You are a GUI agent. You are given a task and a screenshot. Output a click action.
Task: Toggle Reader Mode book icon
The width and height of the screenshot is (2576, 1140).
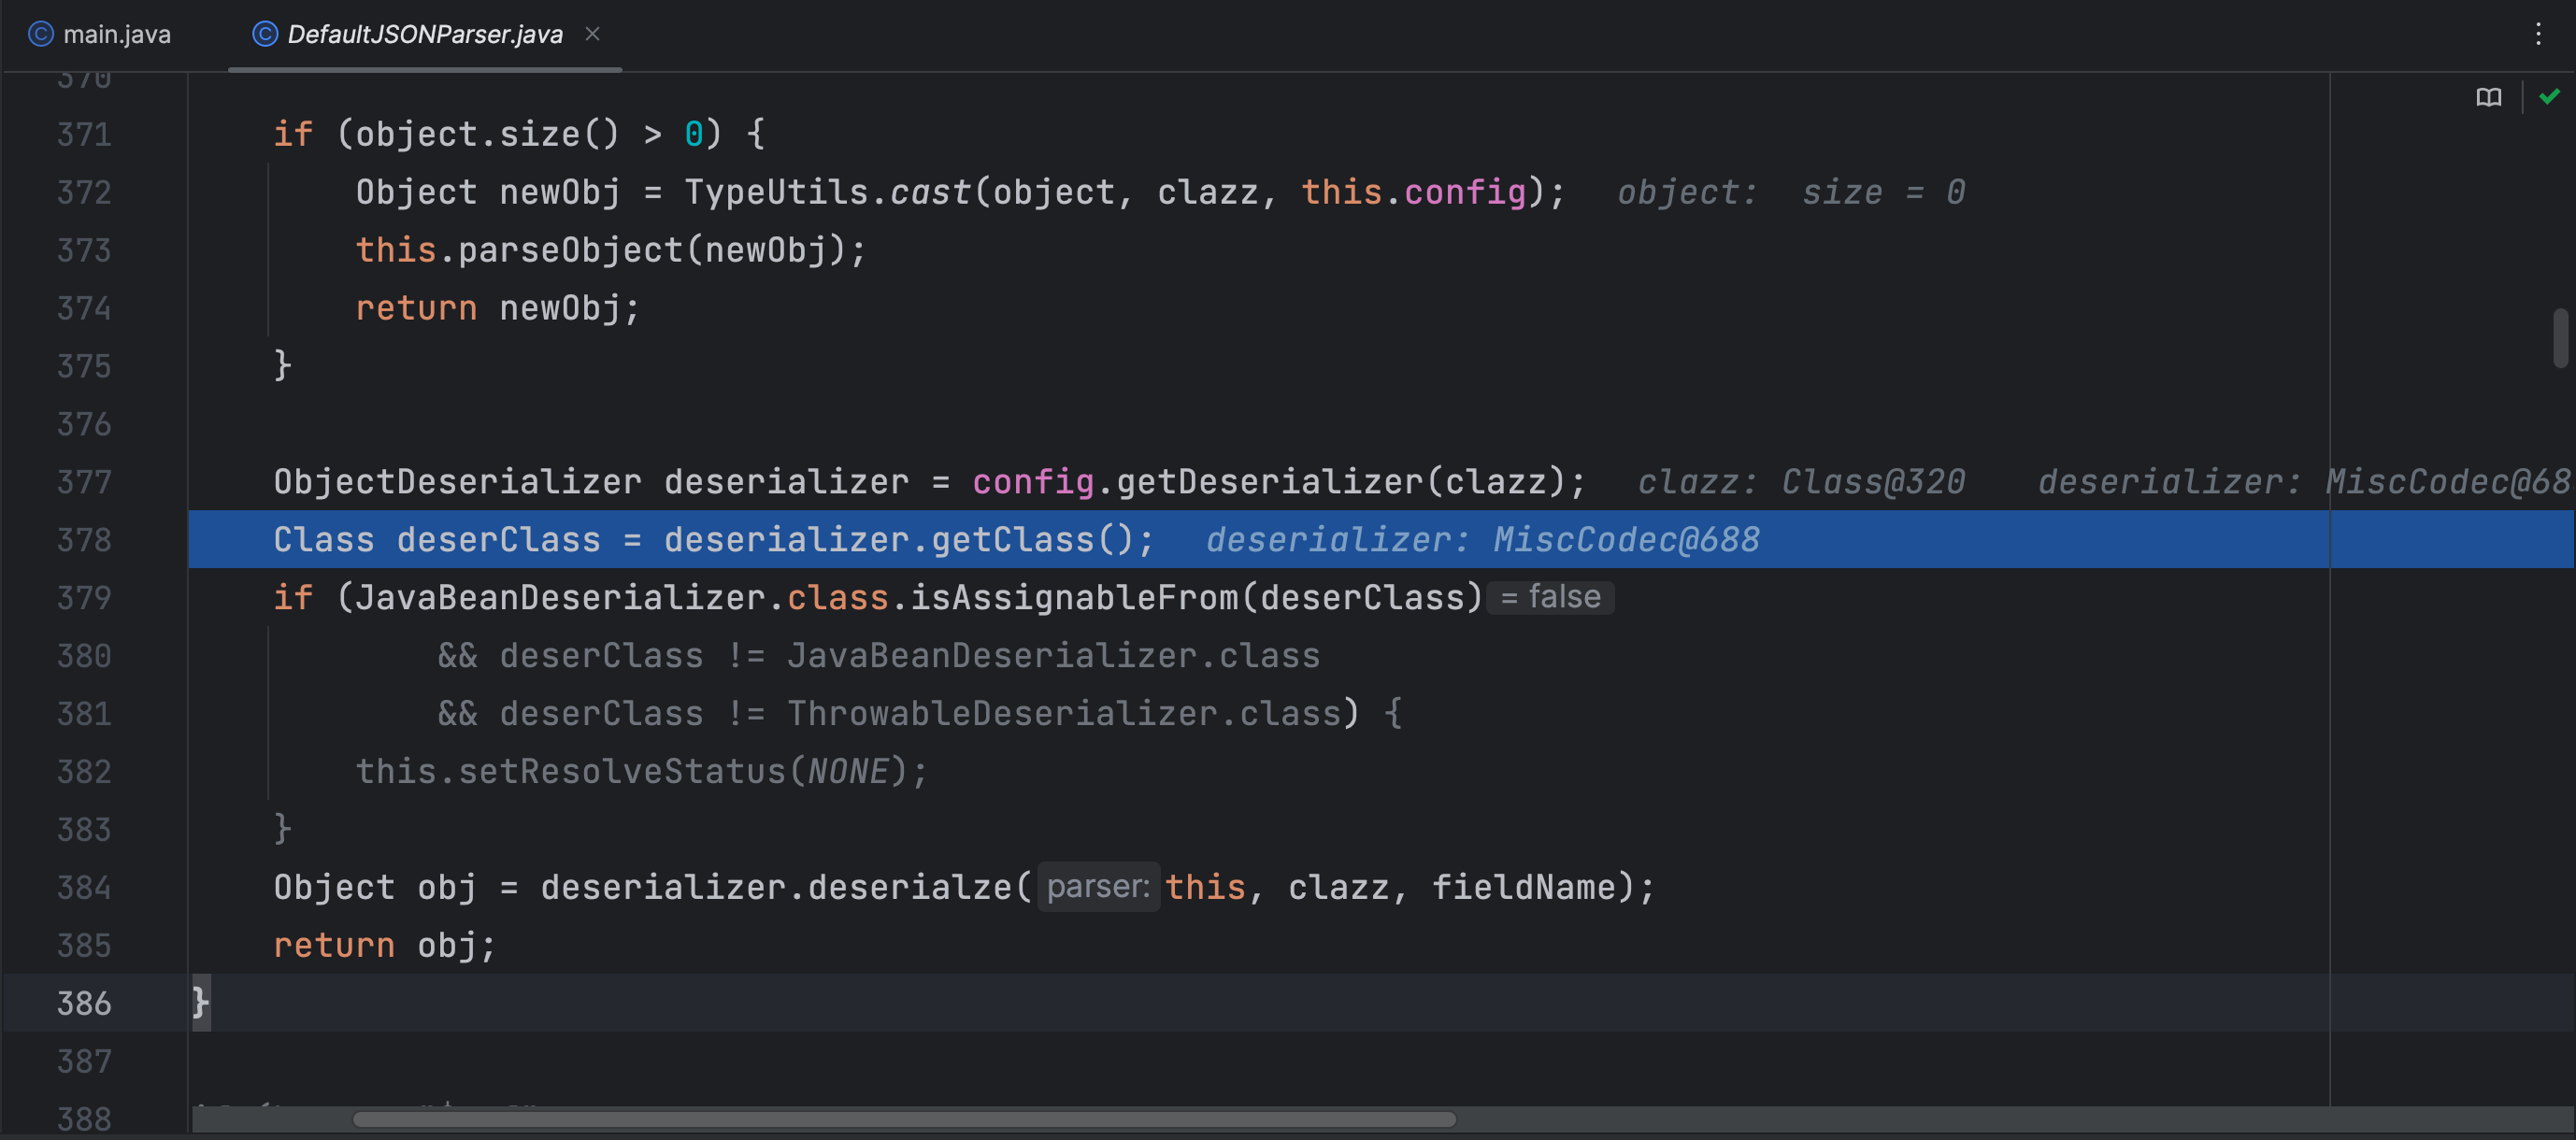[2489, 97]
